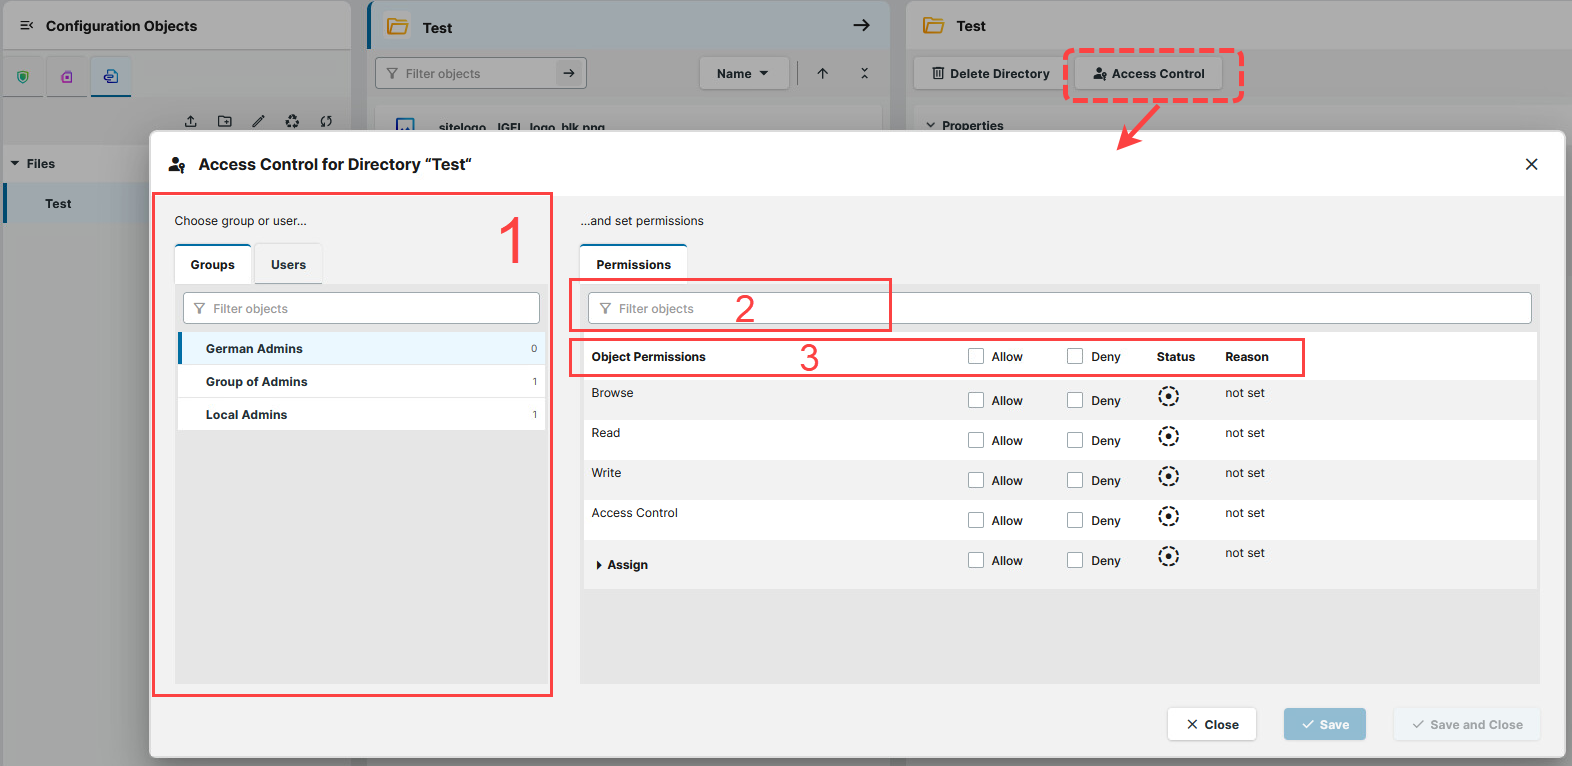Image resolution: width=1572 pixels, height=766 pixels.
Task: Click the upload file icon
Action: click(x=190, y=121)
